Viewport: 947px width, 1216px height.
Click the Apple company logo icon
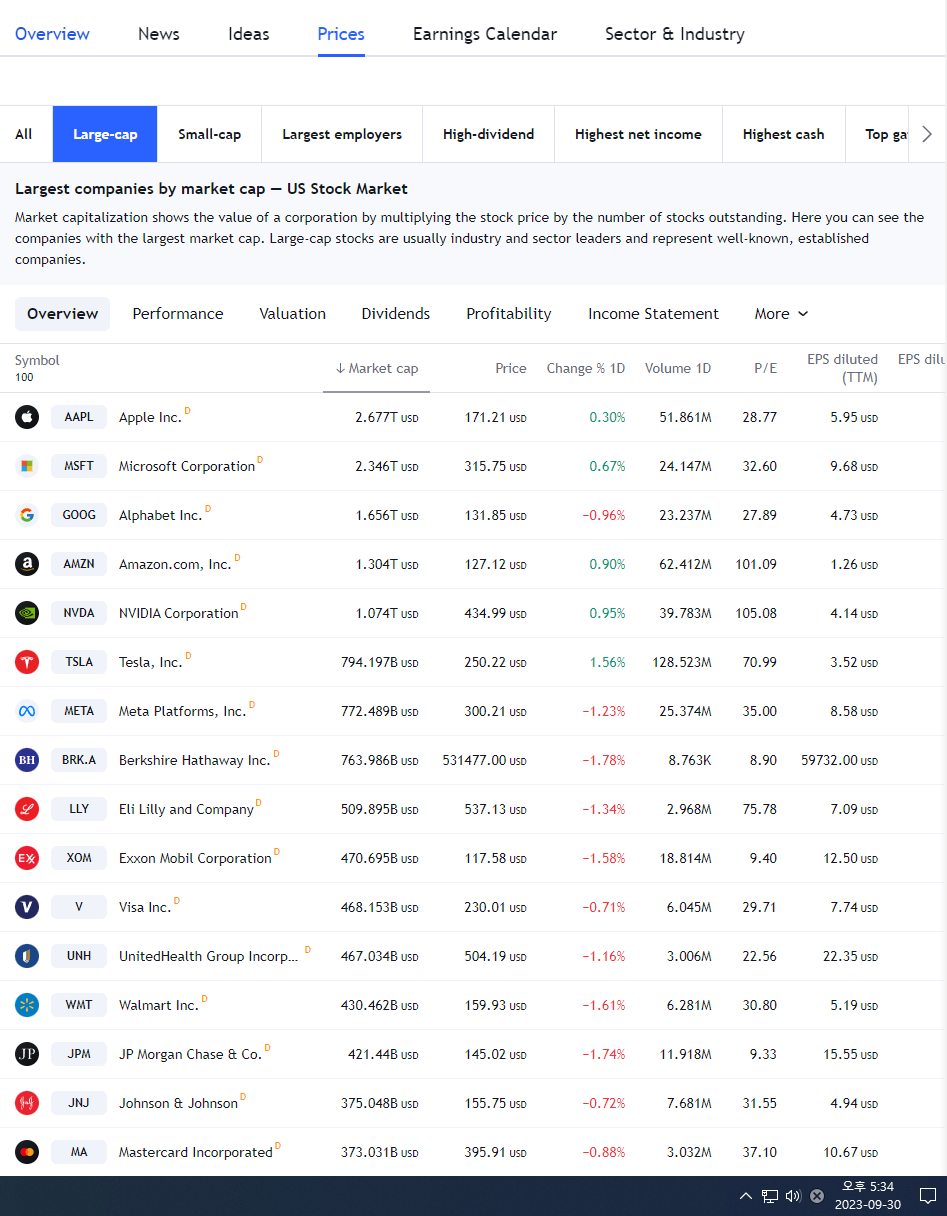pyautogui.click(x=27, y=417)
